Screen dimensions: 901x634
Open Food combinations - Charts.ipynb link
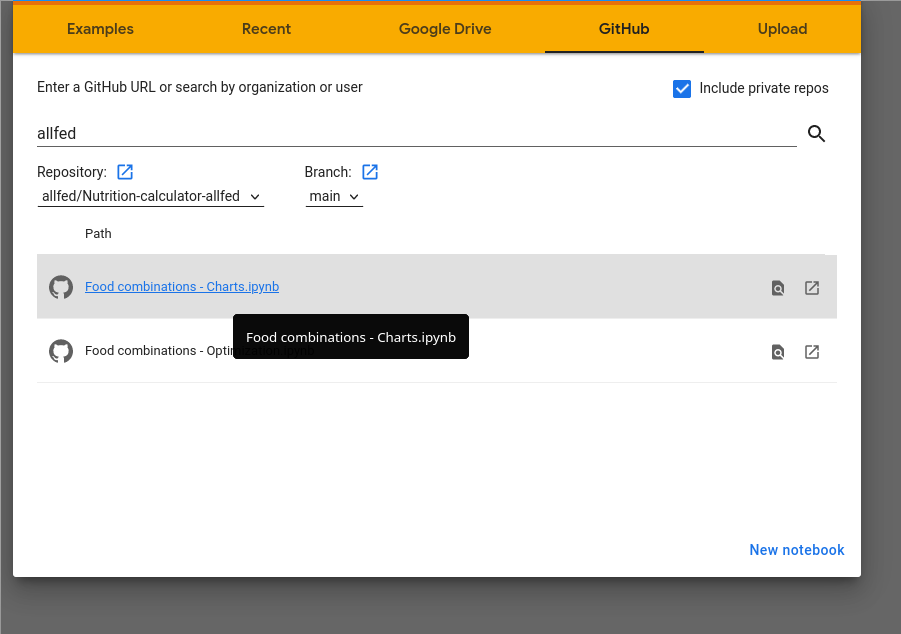point(182,286)
